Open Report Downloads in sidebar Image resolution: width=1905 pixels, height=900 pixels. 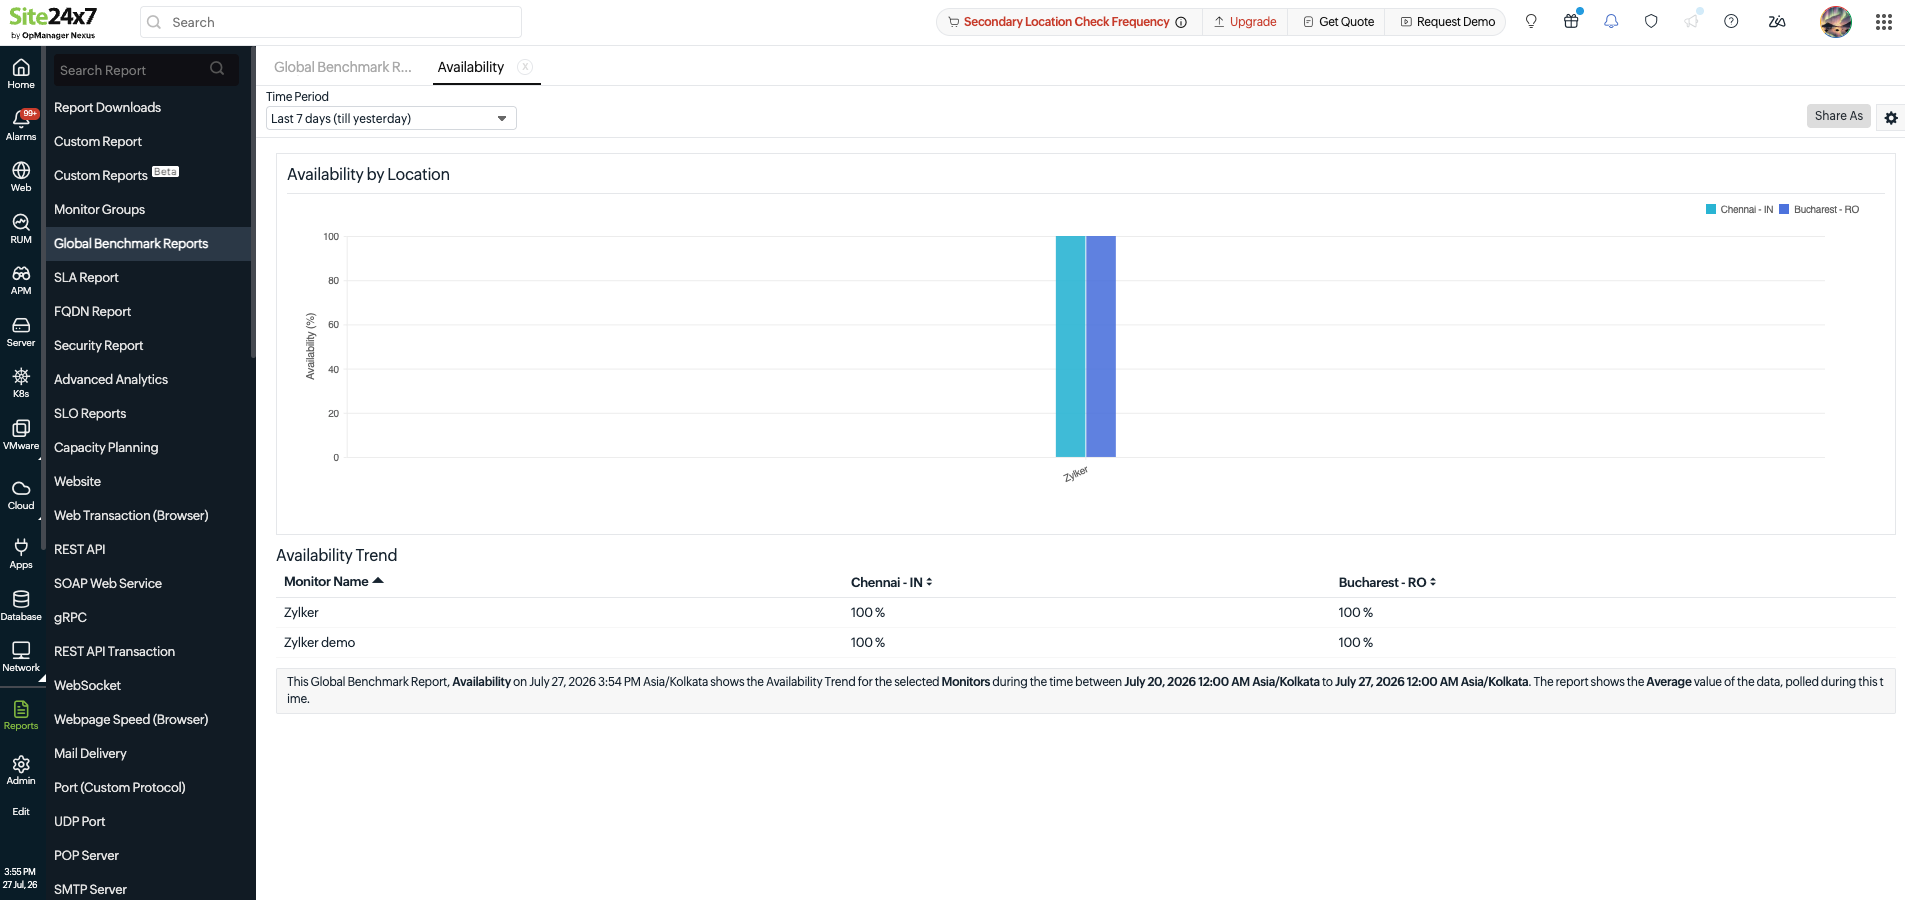(107, 107)
